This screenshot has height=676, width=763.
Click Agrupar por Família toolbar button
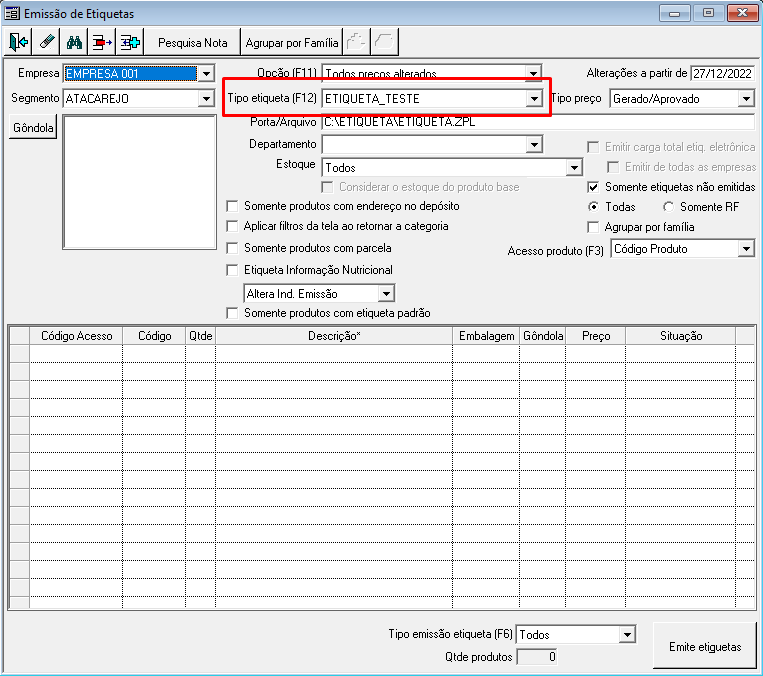(292, 42)
